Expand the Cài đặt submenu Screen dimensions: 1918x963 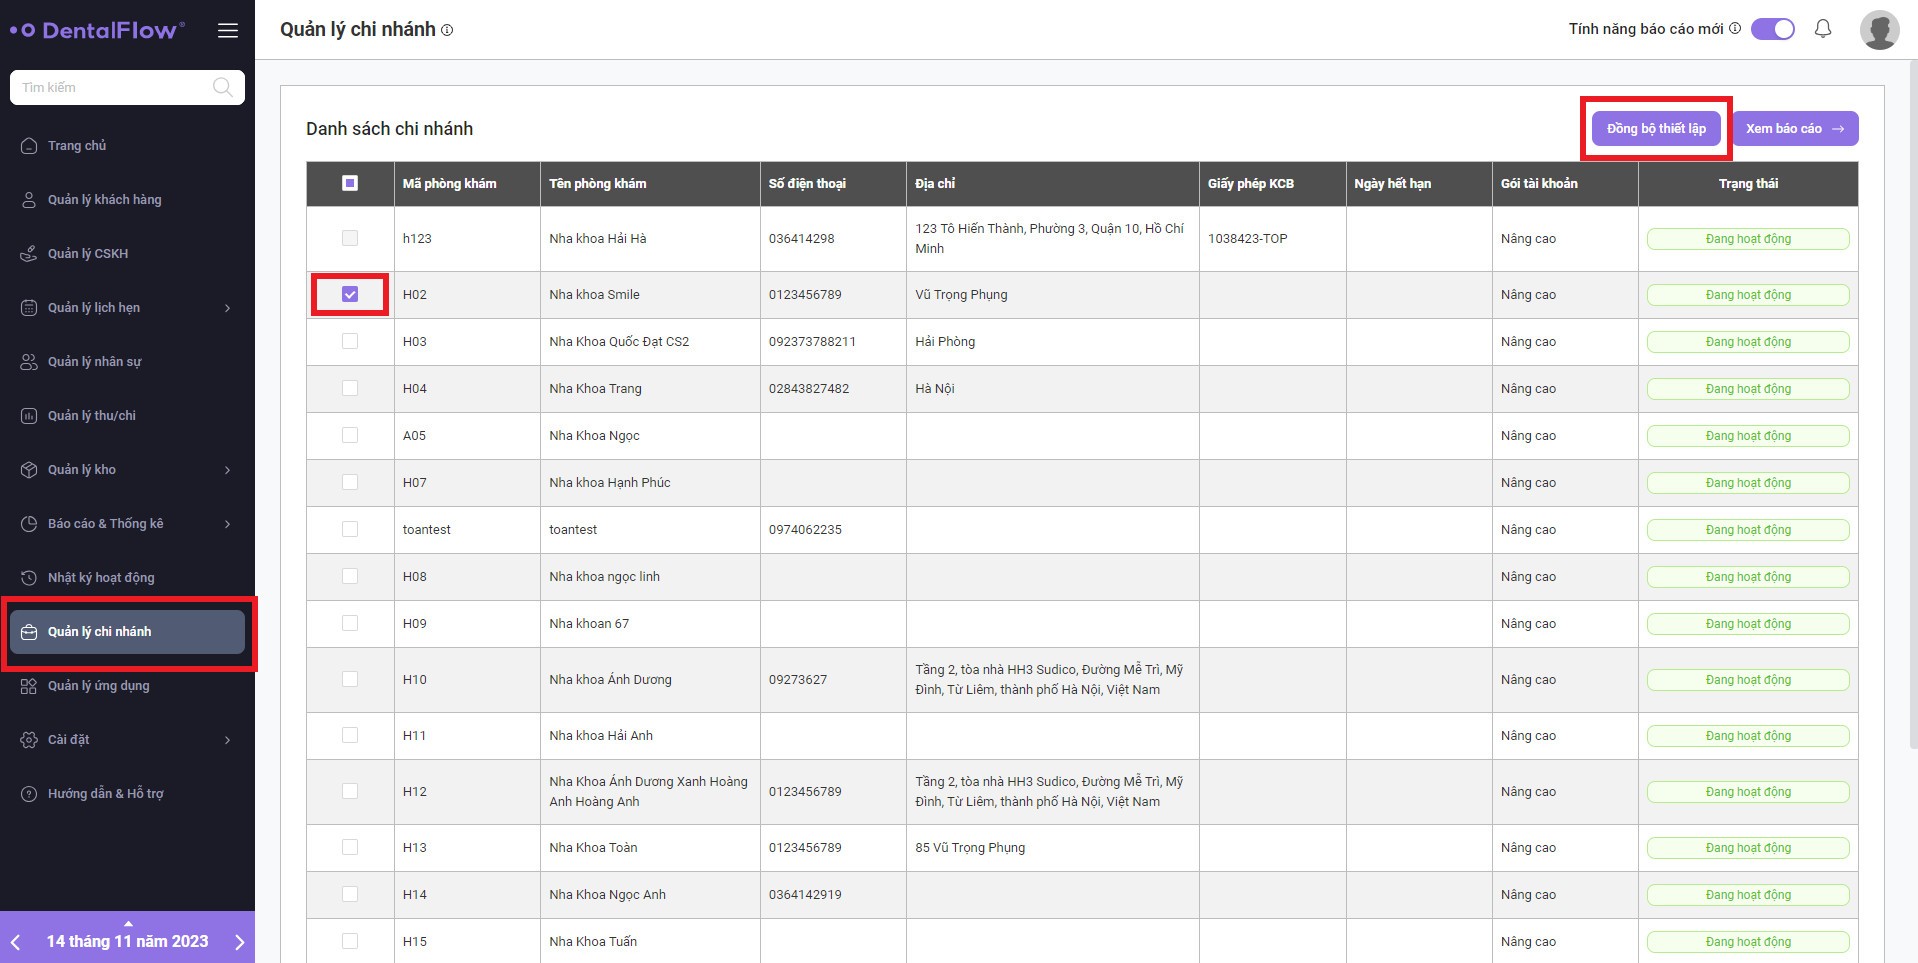click(x=227, y=740)
